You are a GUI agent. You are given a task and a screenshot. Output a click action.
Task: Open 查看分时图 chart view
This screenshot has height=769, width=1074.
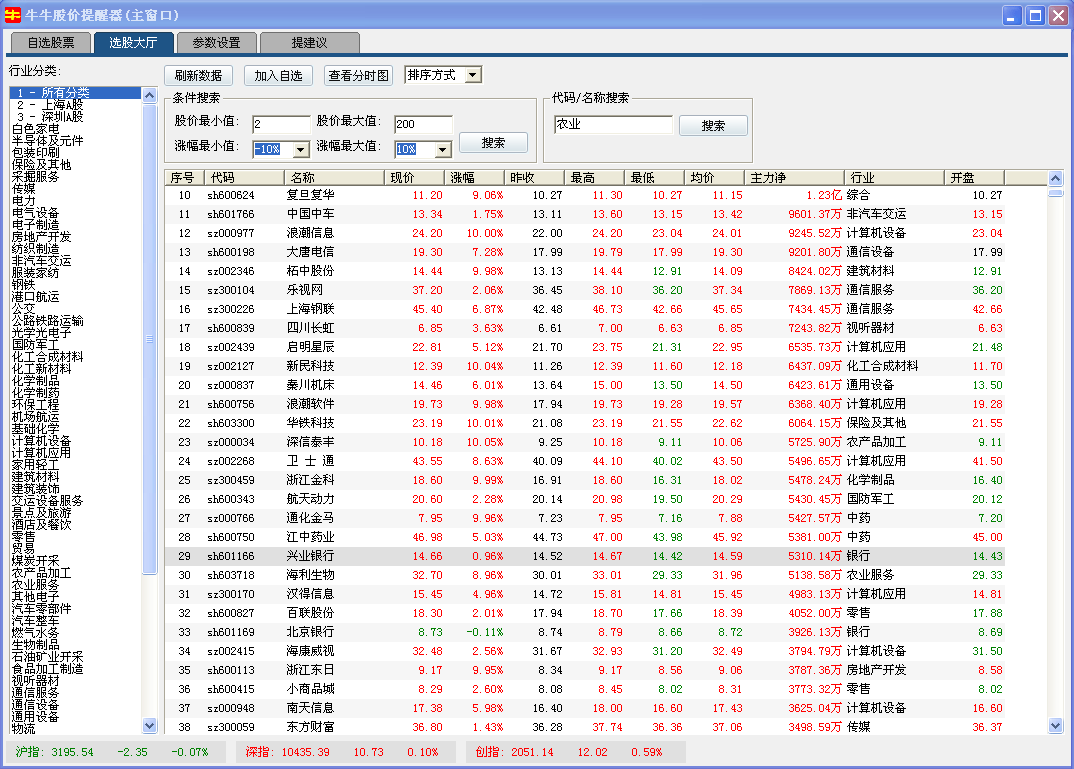pos(359,76)
